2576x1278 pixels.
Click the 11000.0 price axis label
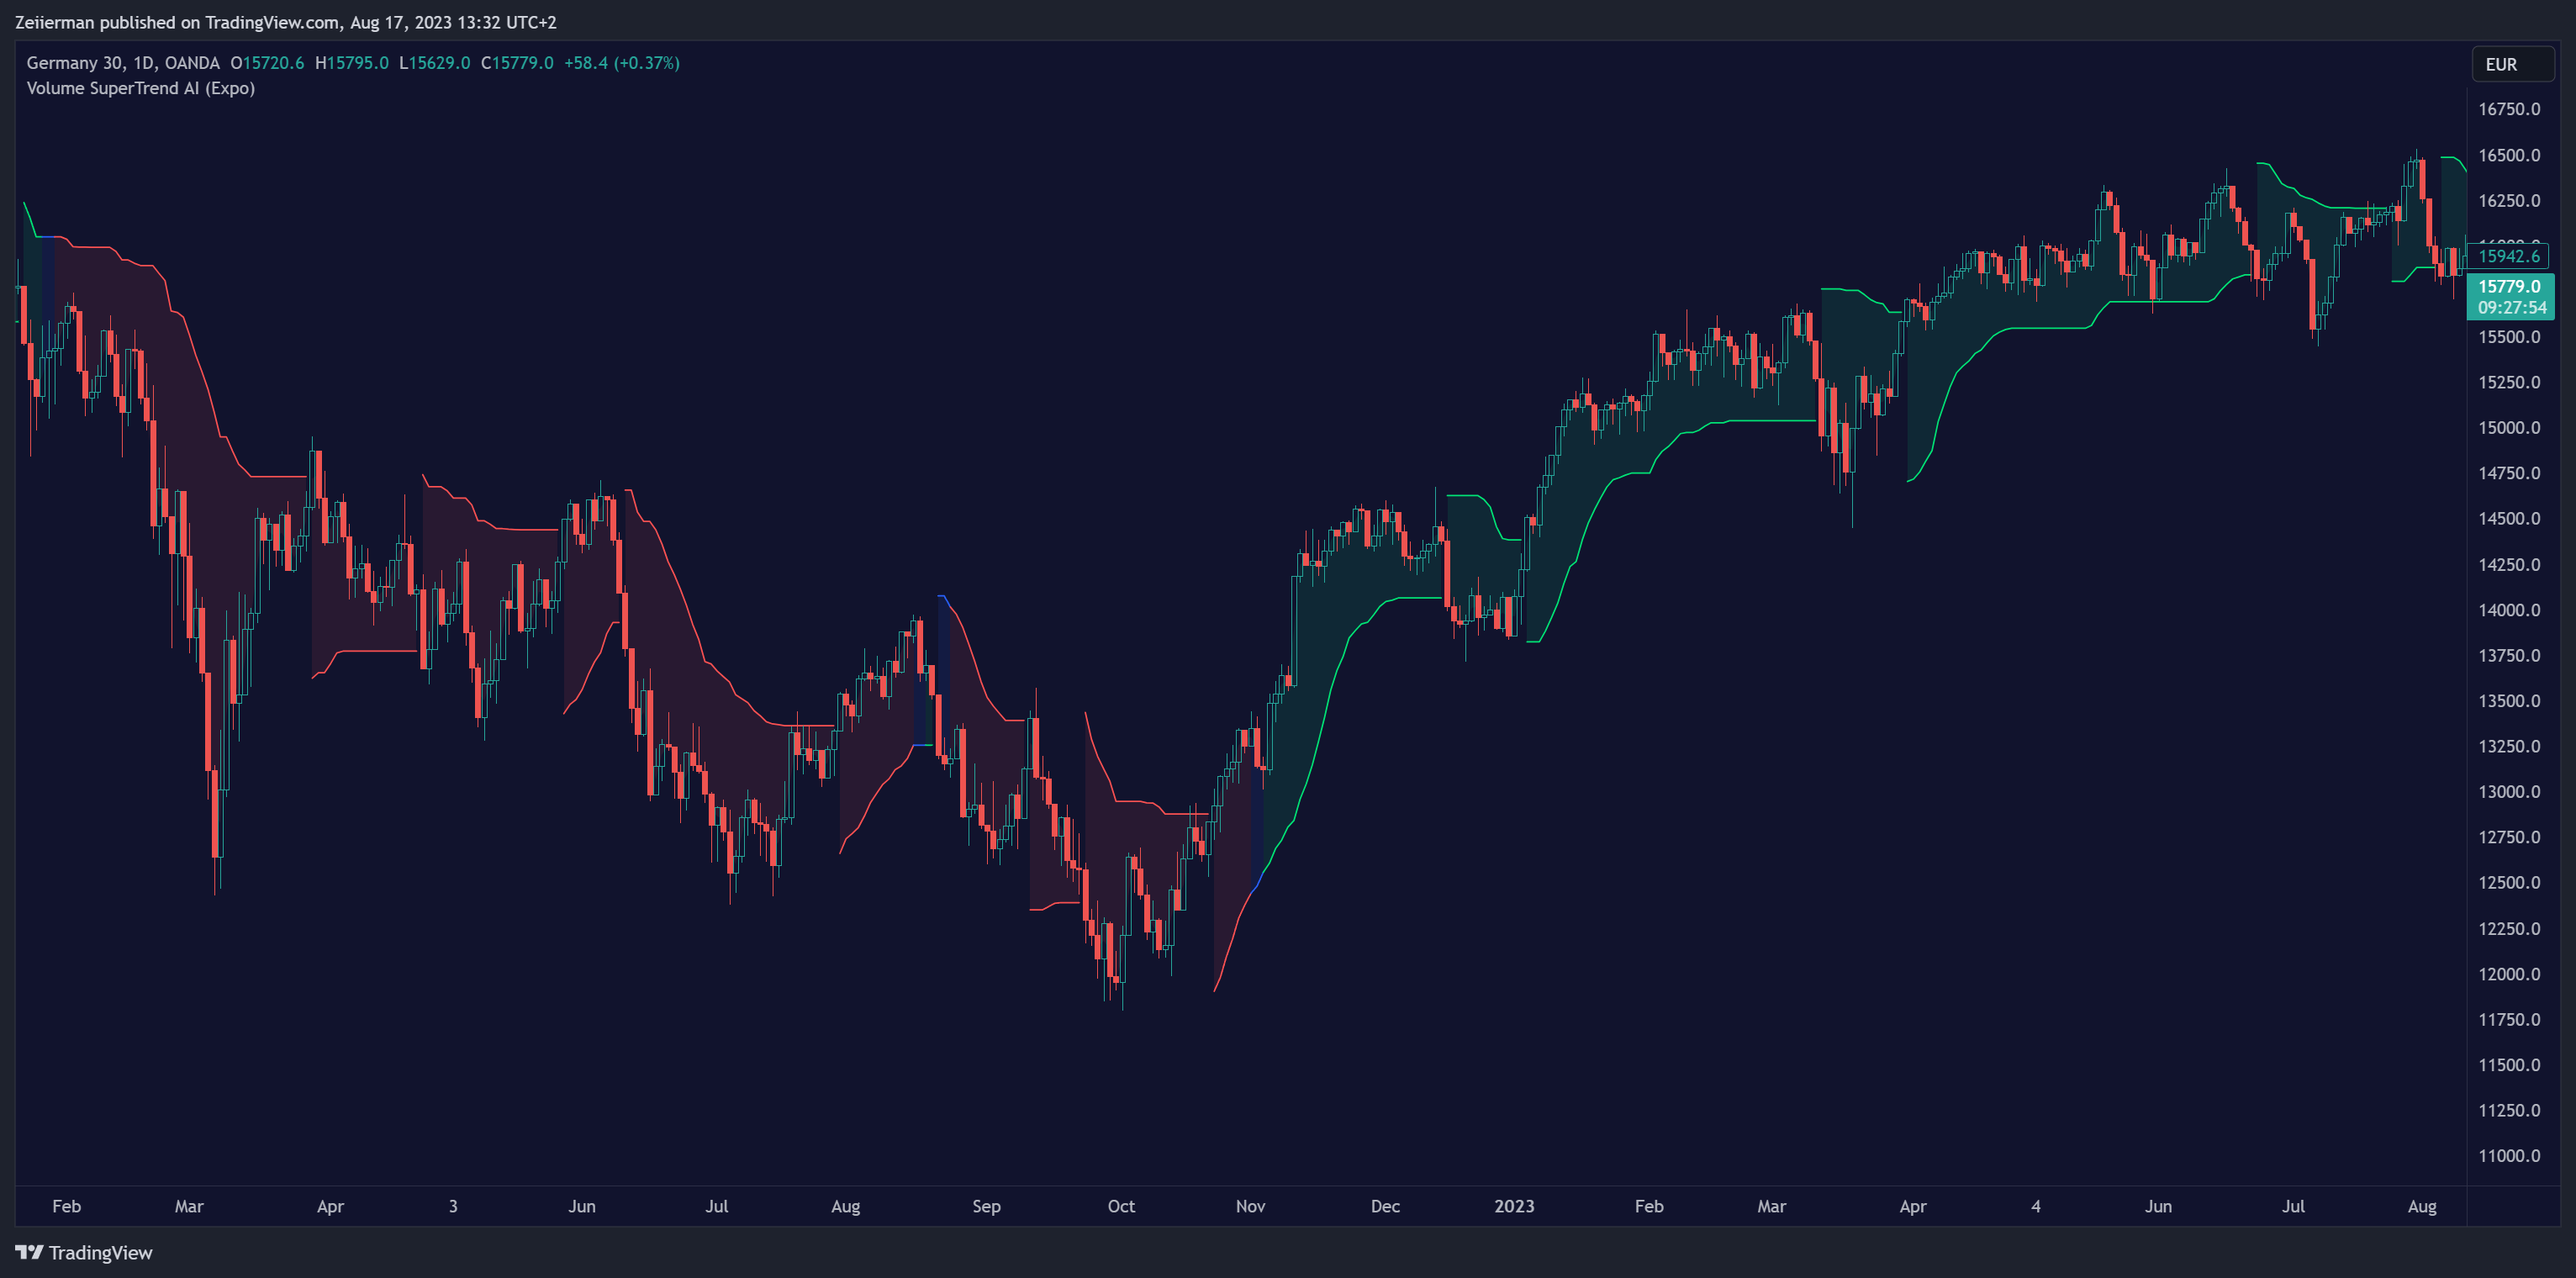(2509, 1156)
